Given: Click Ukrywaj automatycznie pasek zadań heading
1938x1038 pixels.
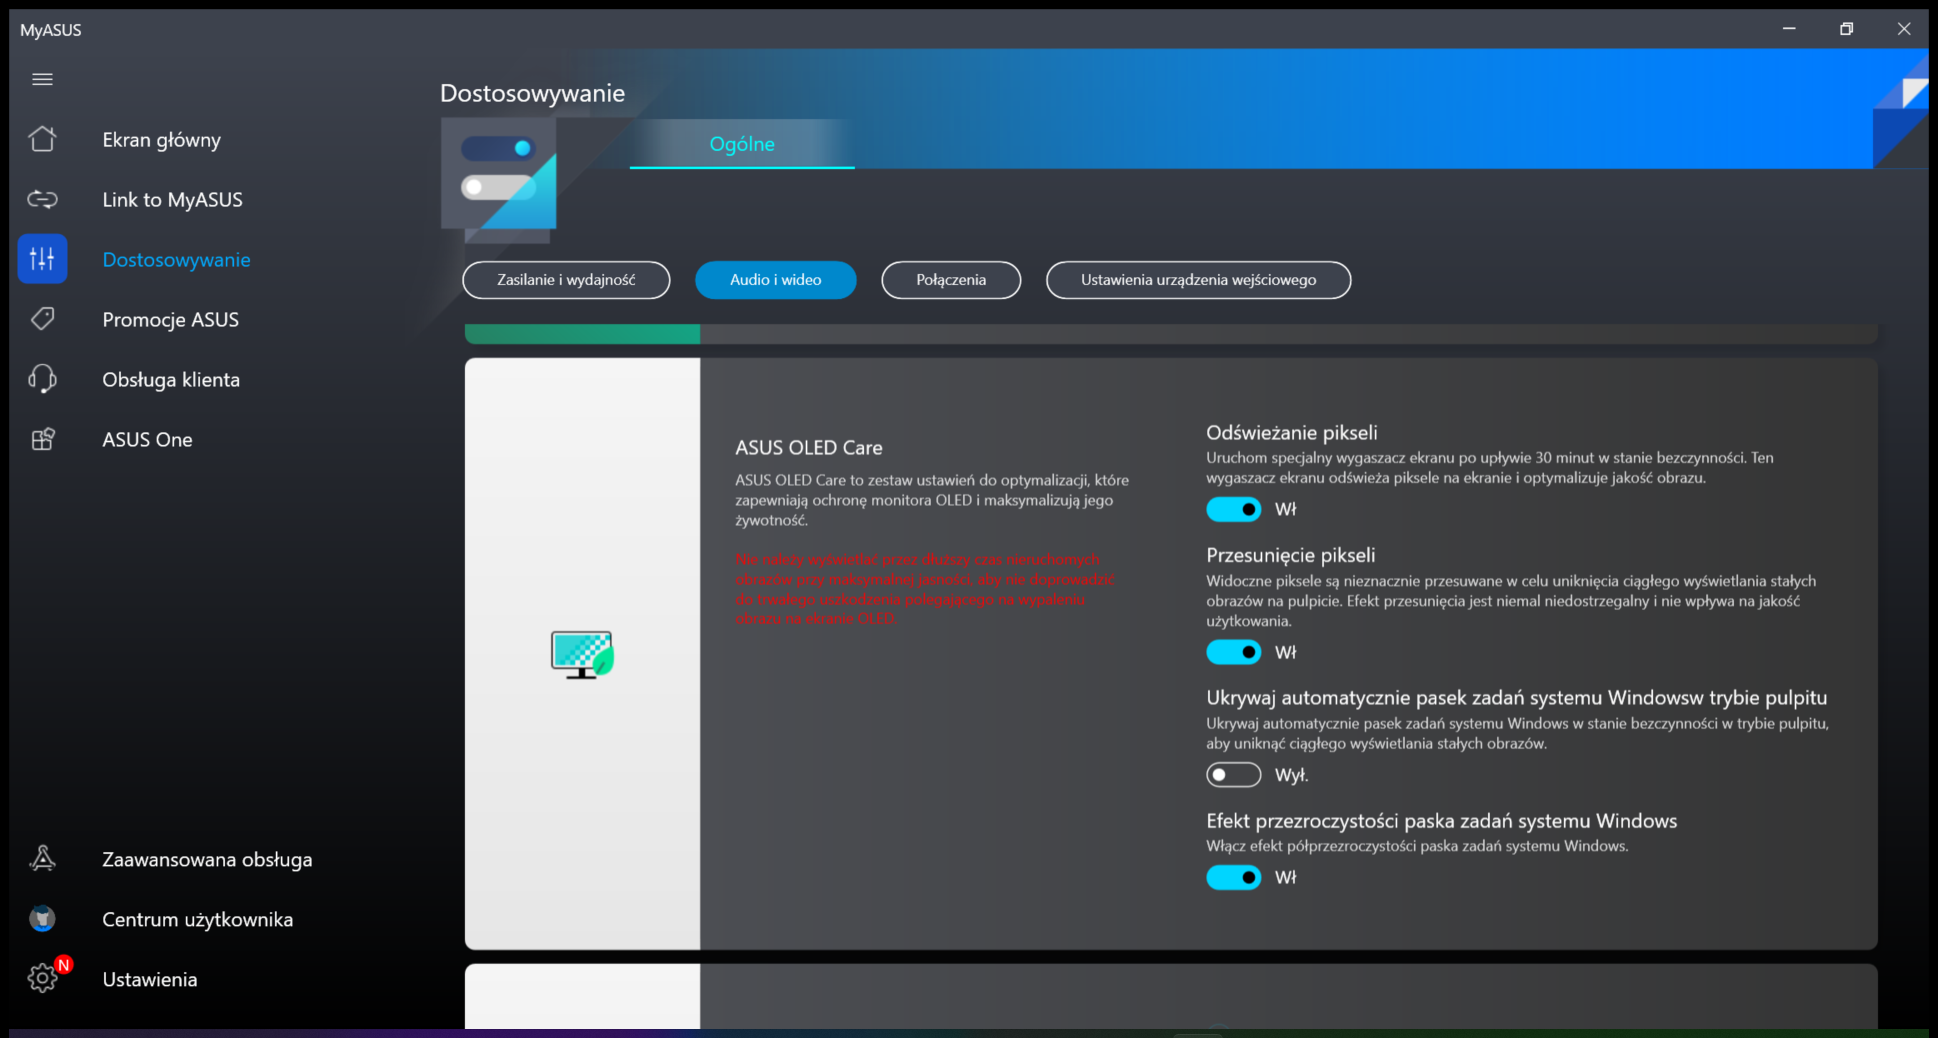Looking at the screenshot, I should point(1516,698).
